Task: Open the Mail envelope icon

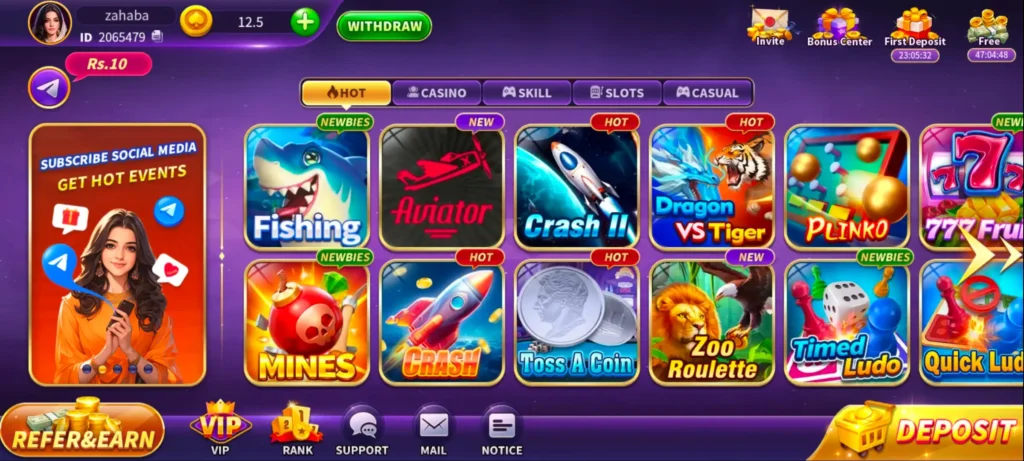Action: click(434, 426)
